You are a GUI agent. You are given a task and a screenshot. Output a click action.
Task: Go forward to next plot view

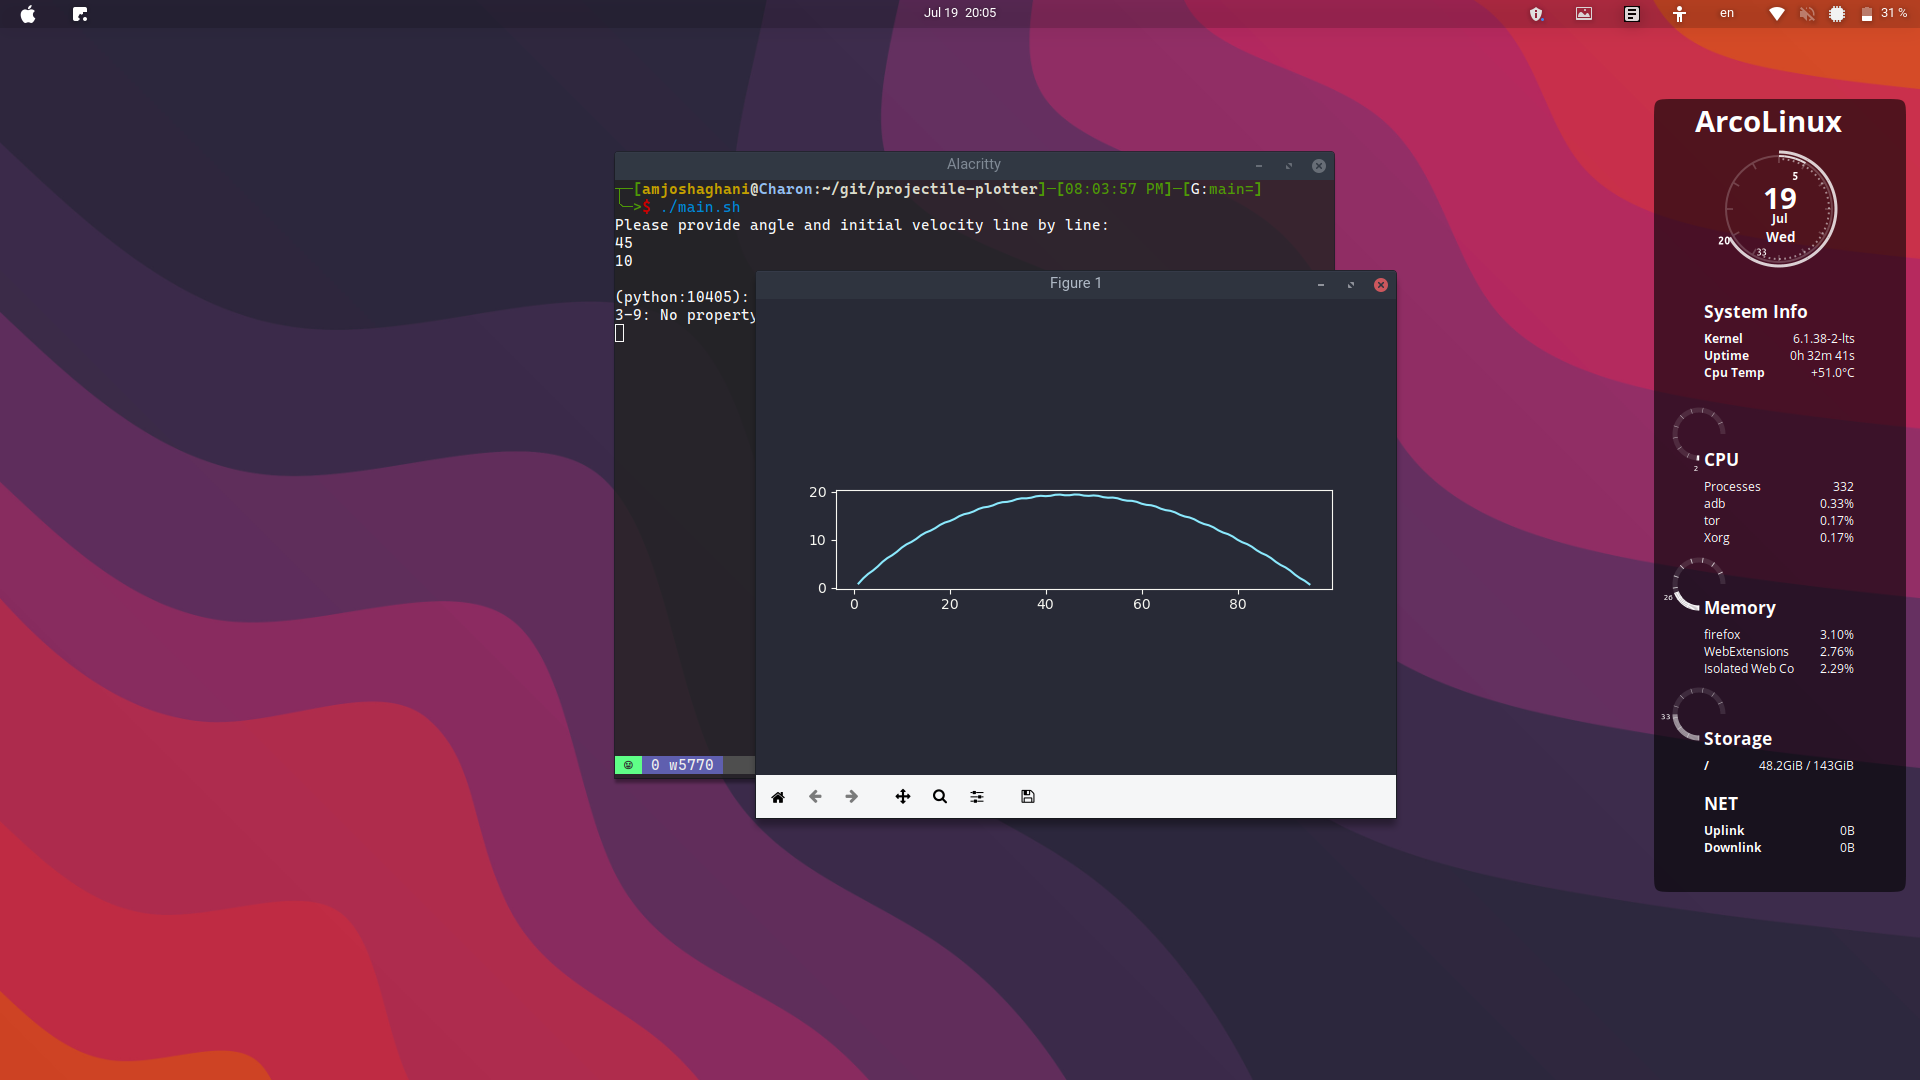point(852,797)
